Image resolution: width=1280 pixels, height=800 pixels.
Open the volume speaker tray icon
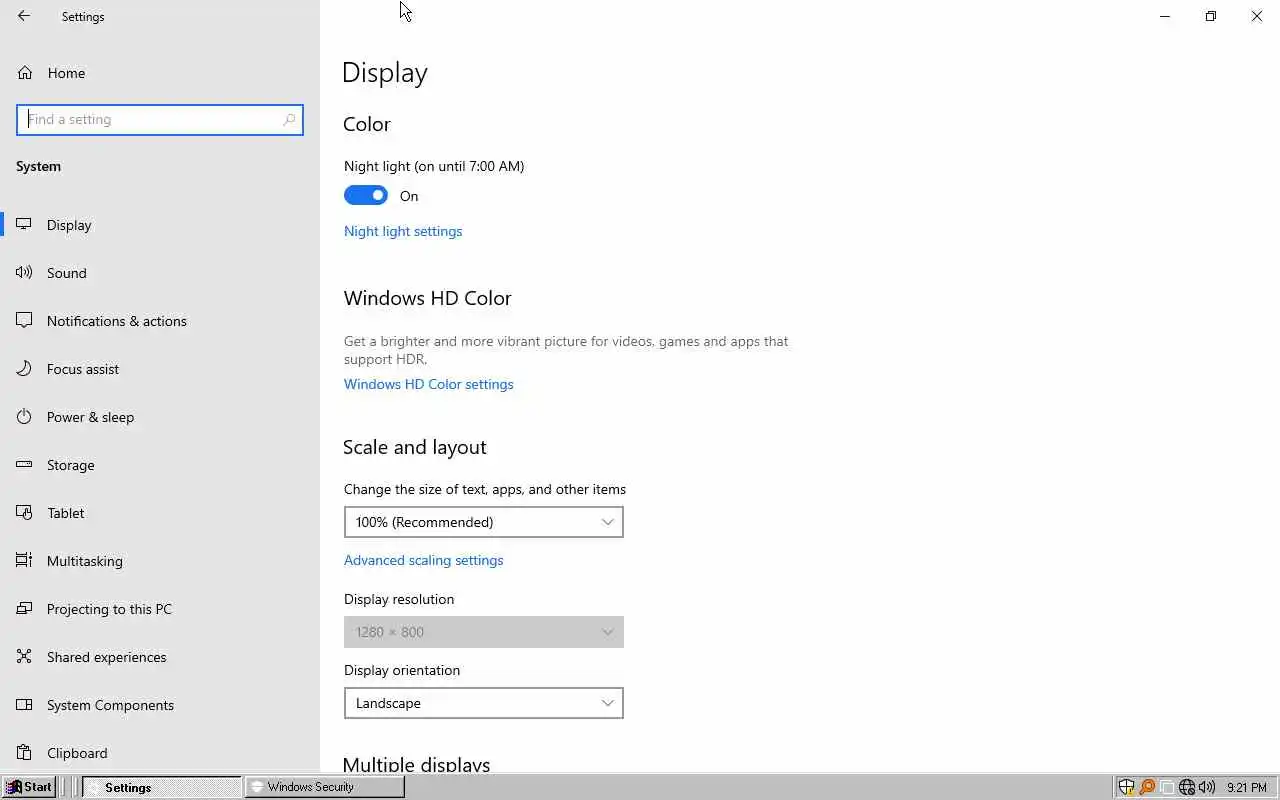pyautogui.click(x=1207, y=787)
